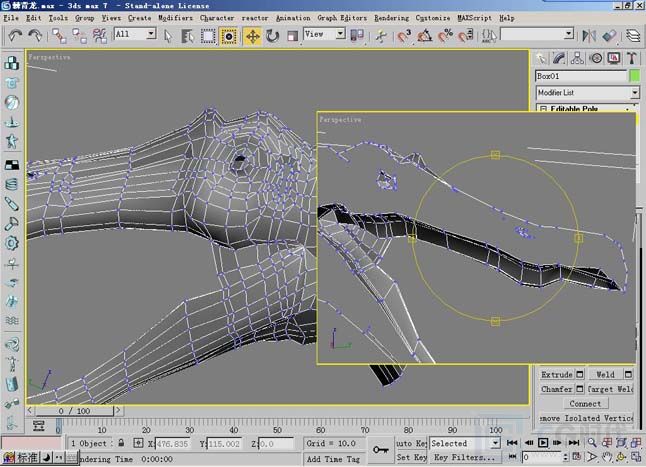Select the Move transform tool
Screen dimensions: 646x467
[x=252, y=35]
